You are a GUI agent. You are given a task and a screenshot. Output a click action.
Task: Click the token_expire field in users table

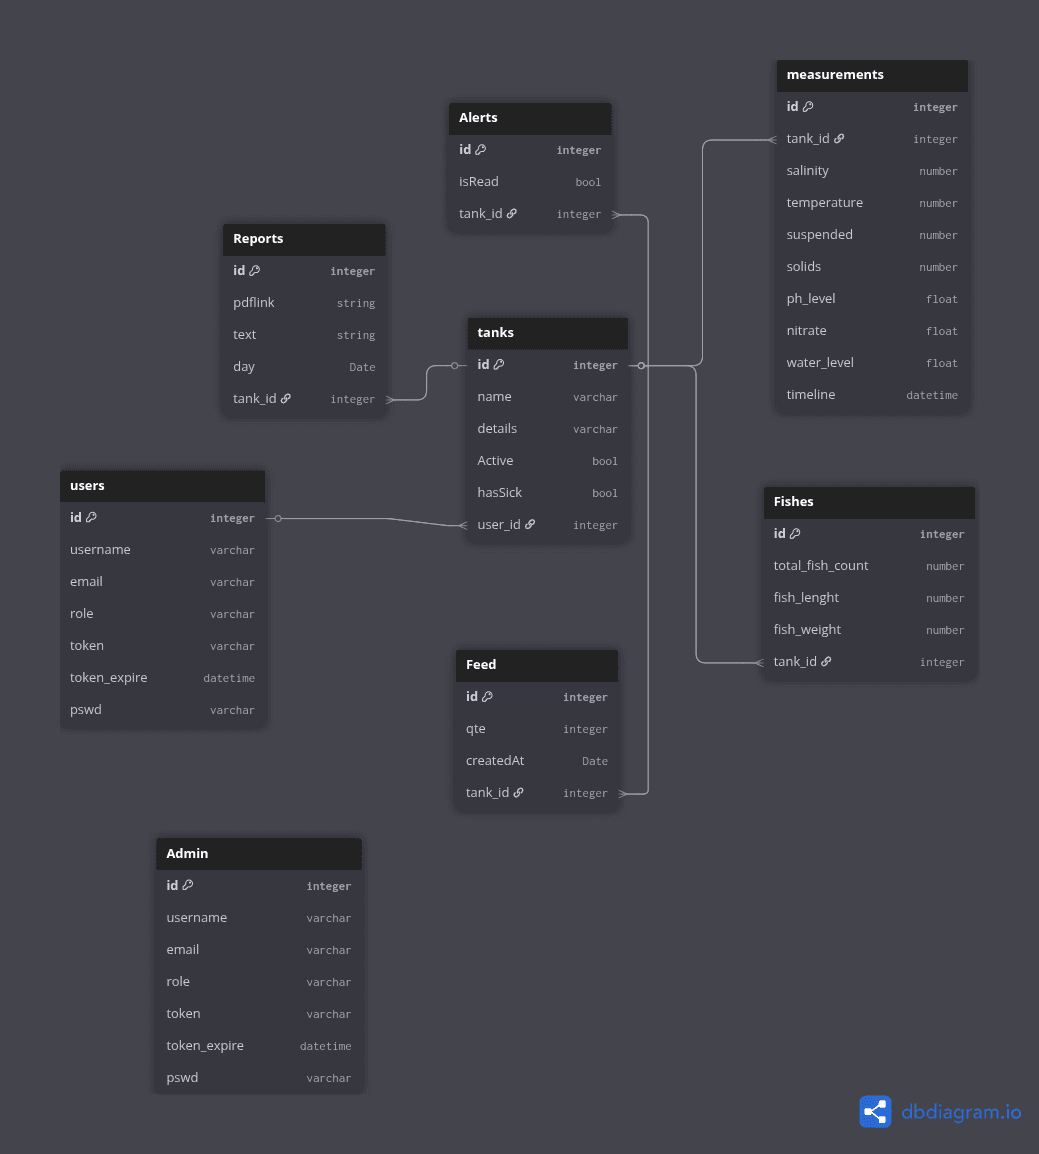(x=162, y=678)
